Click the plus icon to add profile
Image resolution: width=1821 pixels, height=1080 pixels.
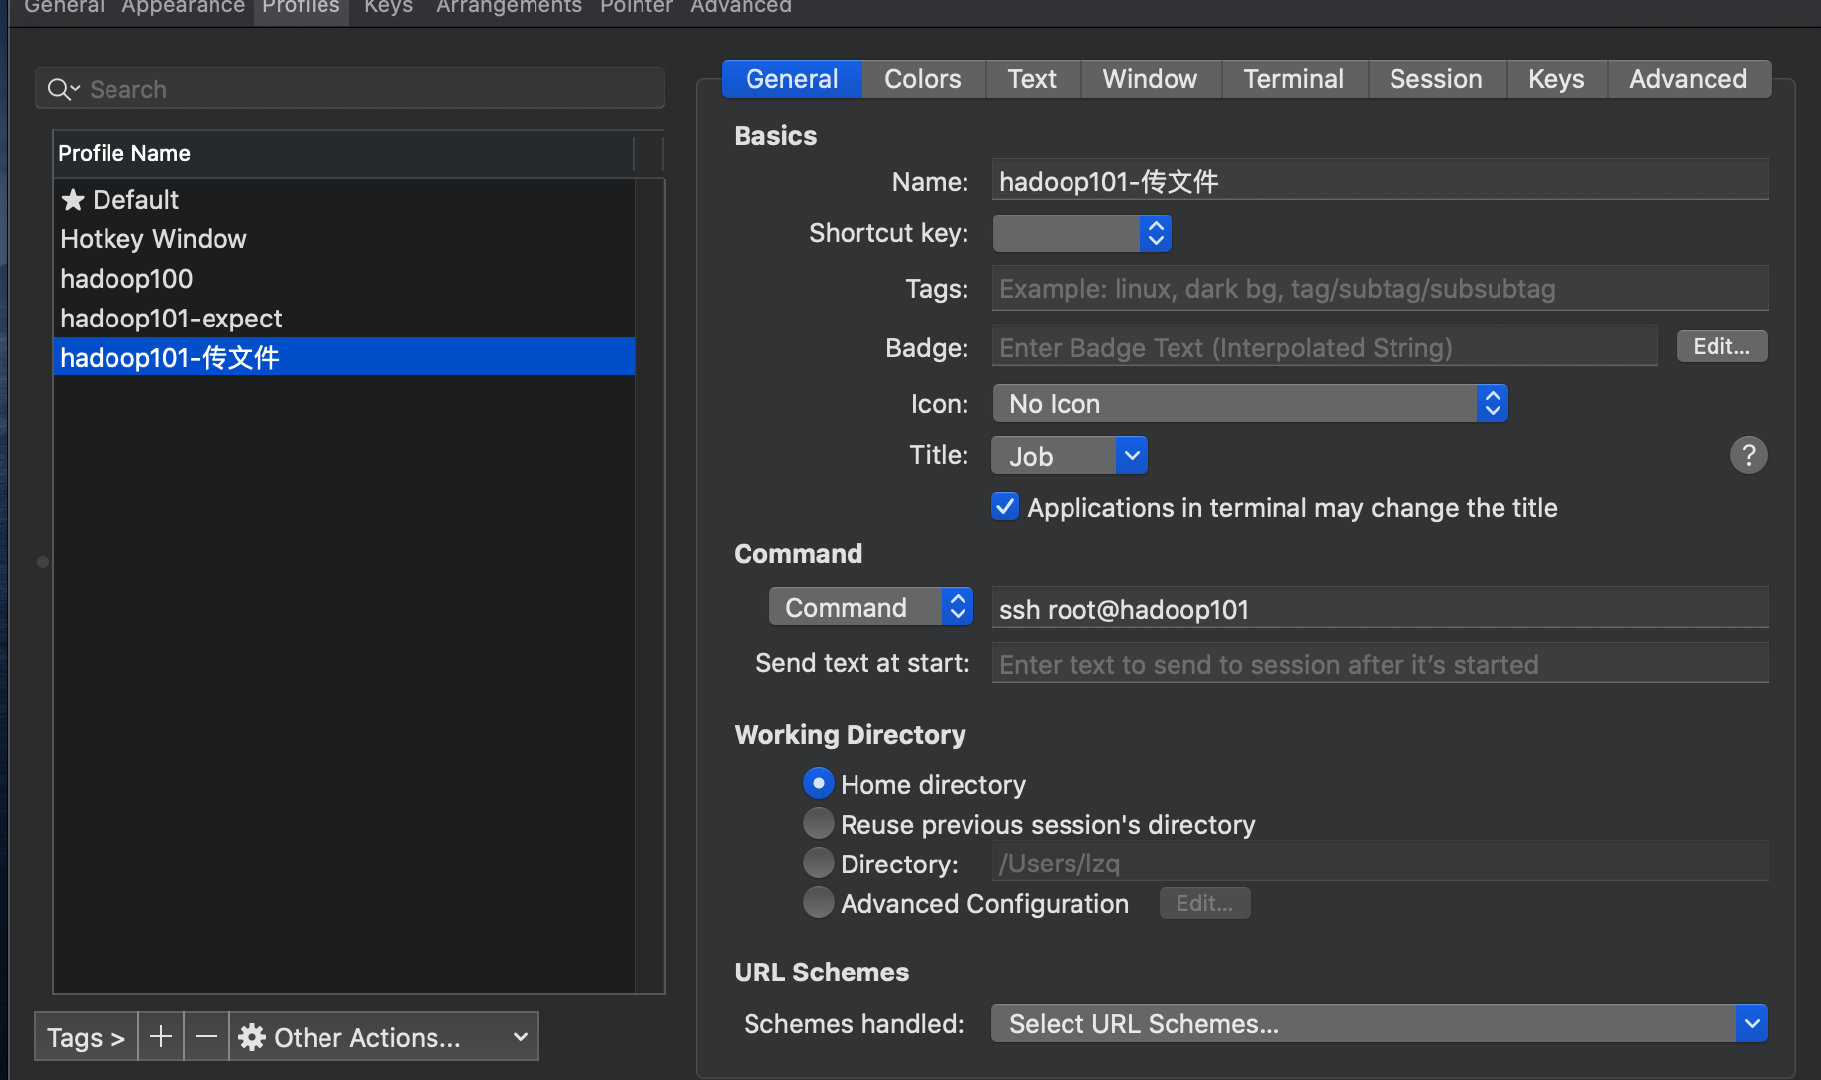point(160,1036)
